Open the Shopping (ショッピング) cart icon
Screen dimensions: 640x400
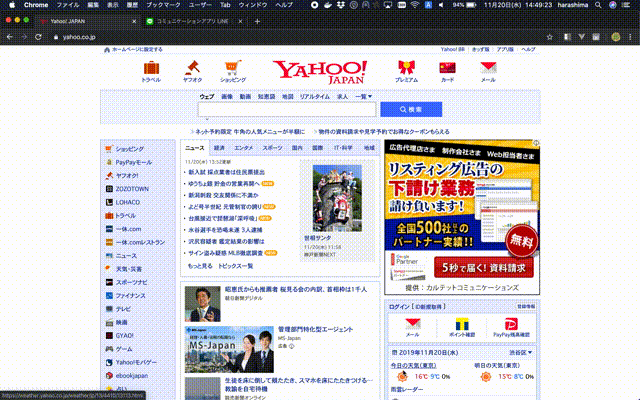pyautogui.click(x=233, y=67)
